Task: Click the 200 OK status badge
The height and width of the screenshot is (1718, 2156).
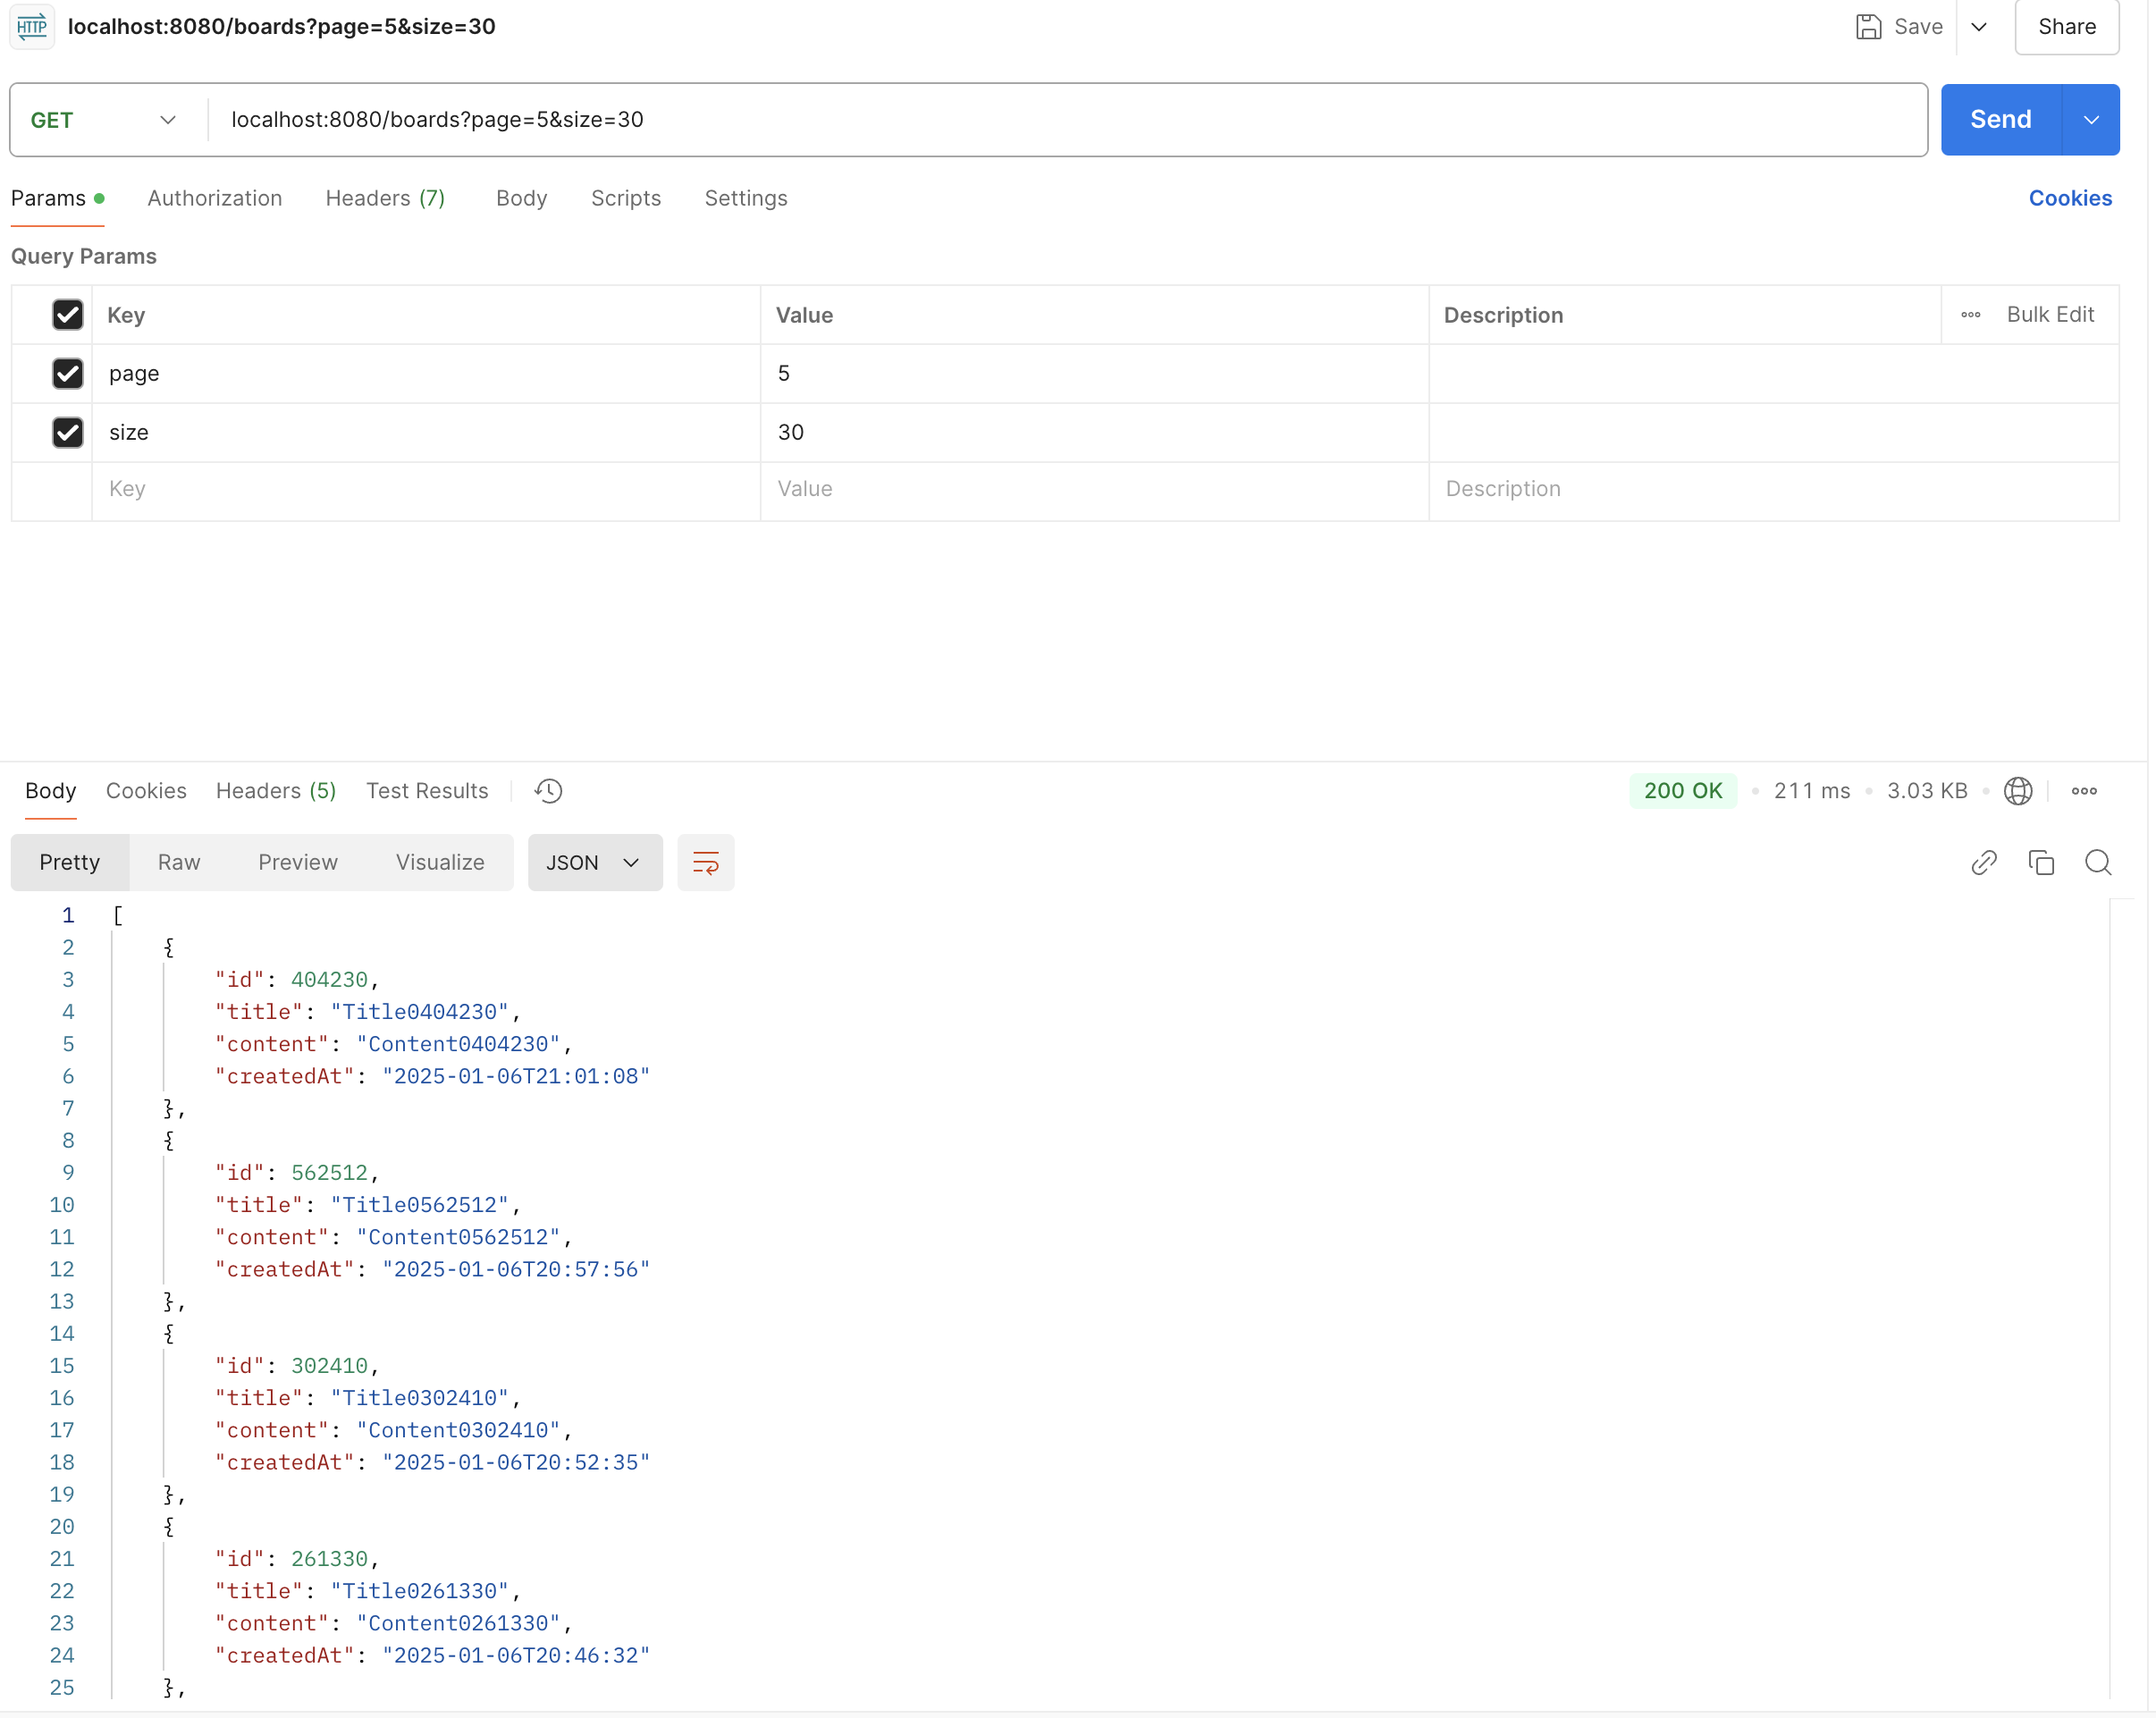Action: point(1683,791)
